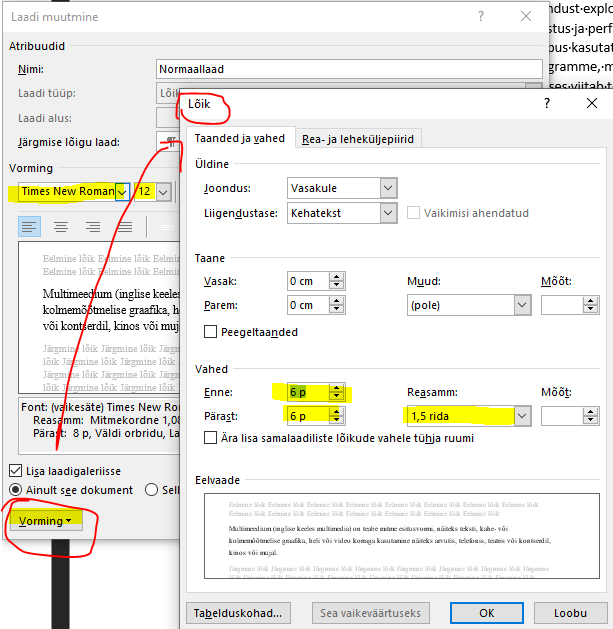Apply justify alignment icon

click(125, 228)
